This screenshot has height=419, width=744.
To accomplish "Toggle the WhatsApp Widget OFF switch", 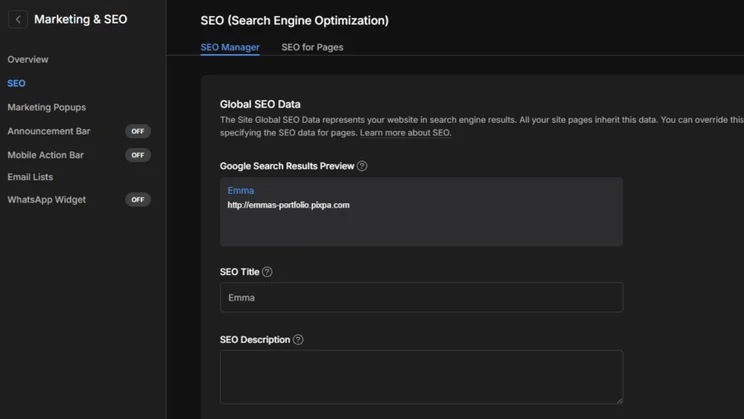I will [x=138, y=200].
